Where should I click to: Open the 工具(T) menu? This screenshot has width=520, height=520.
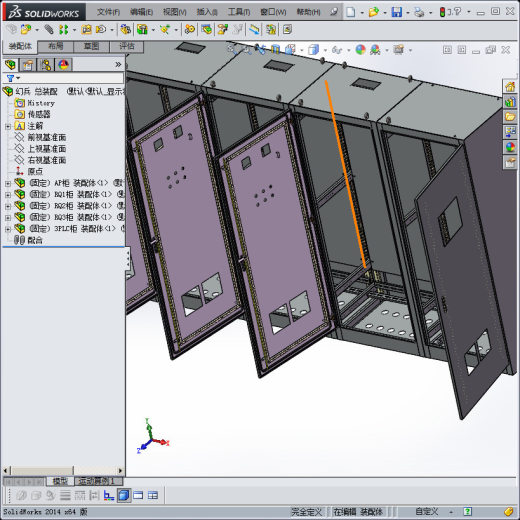pyautogui.click(x=239, y=12)
